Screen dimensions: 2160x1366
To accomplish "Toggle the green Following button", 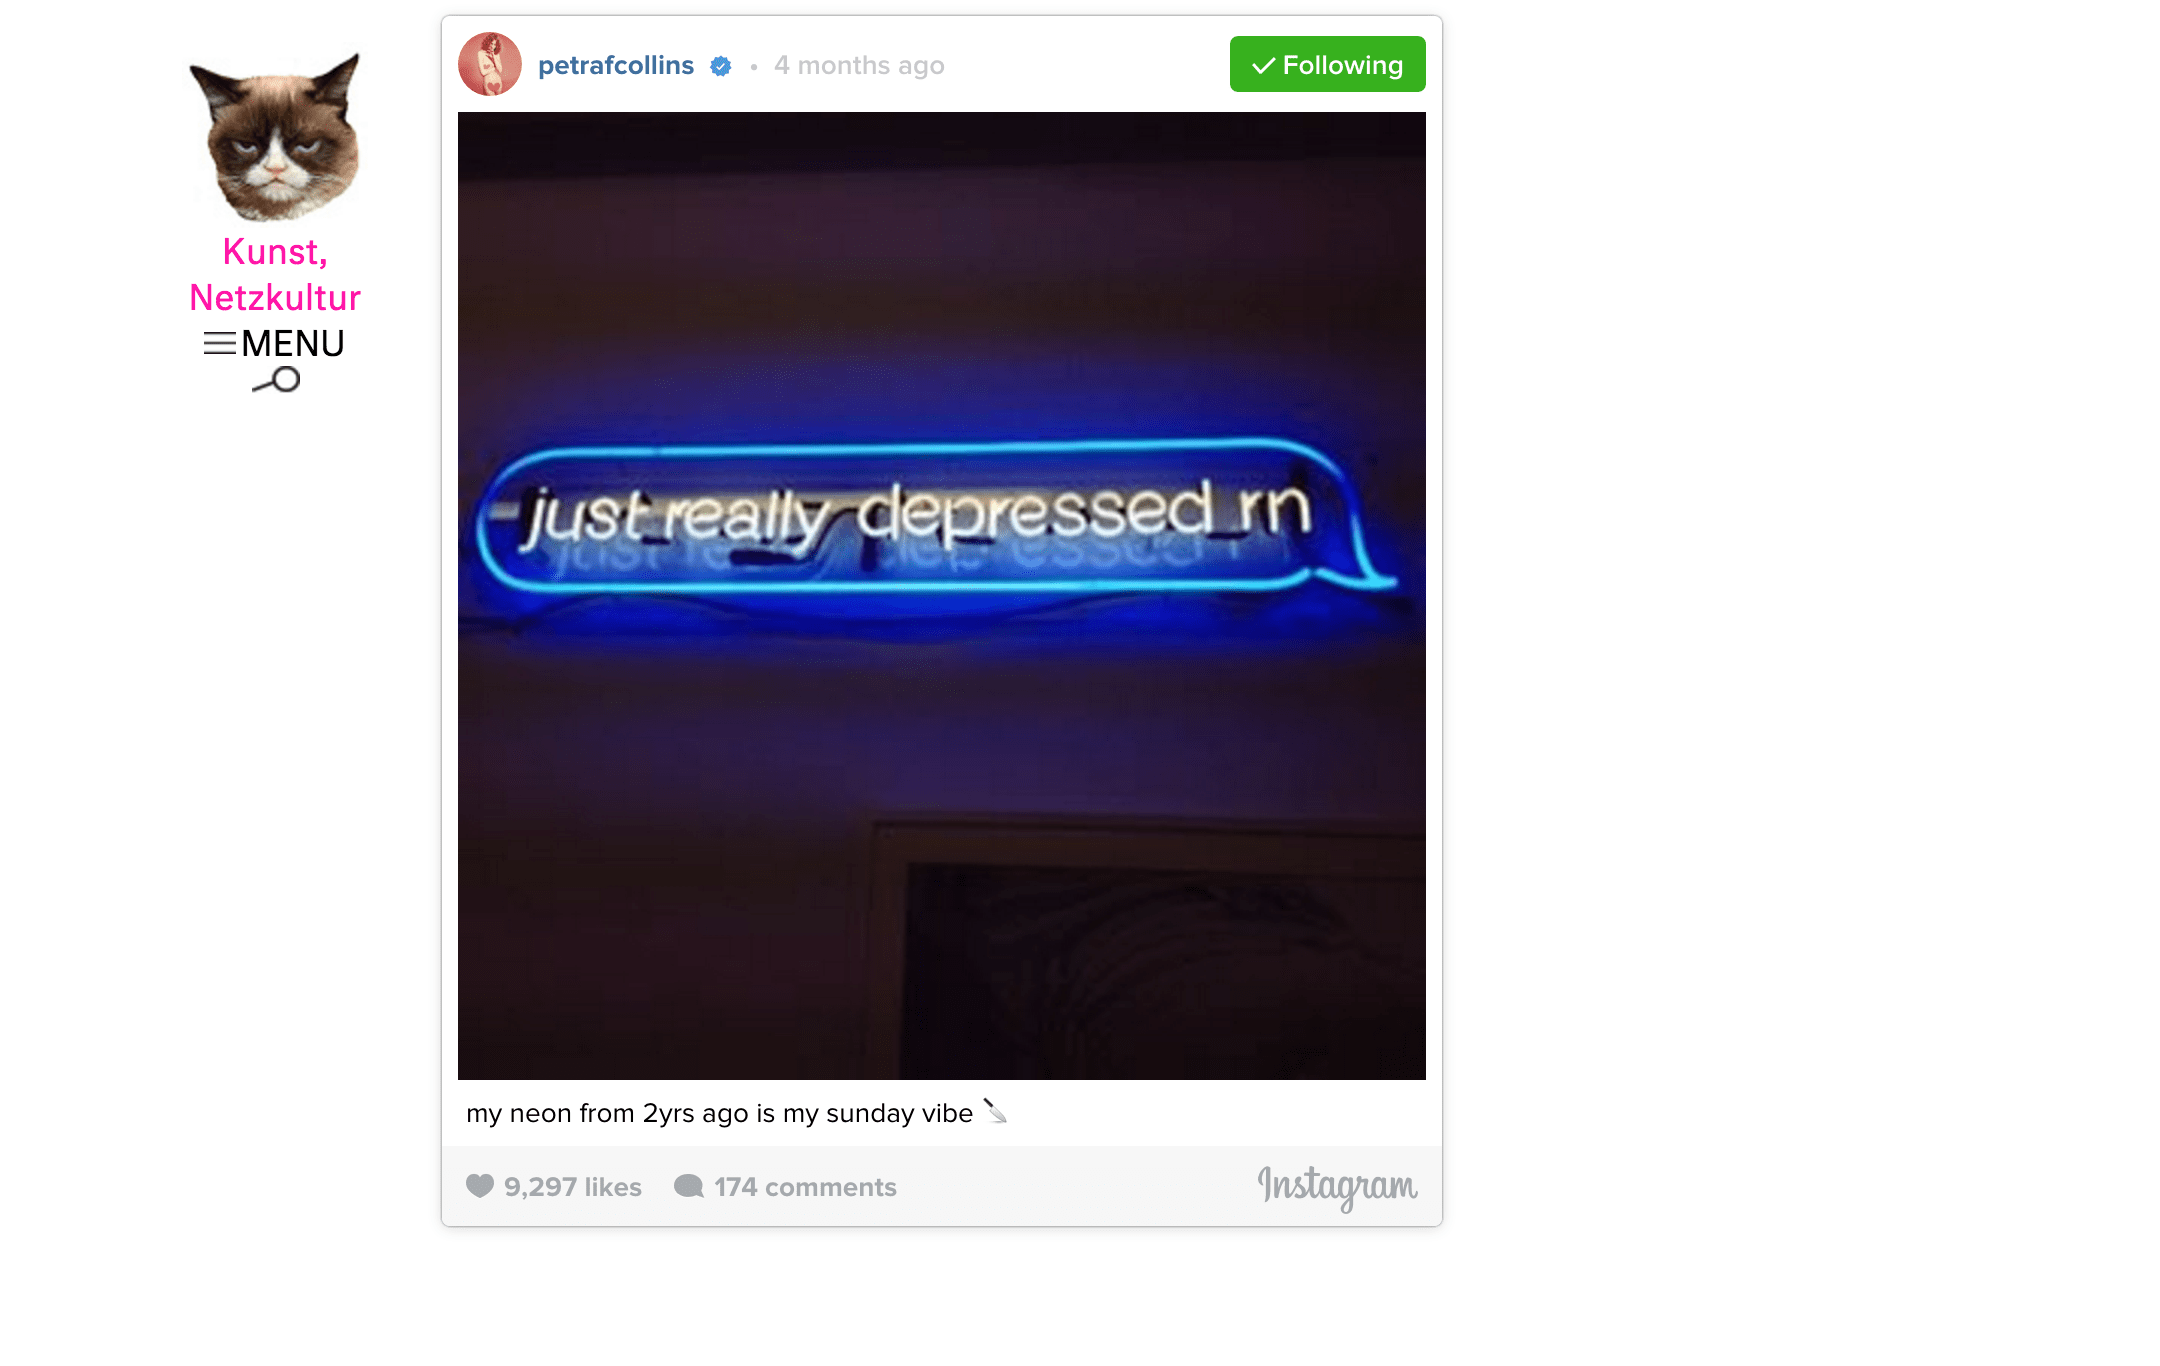I will (x=1328, y=64).
